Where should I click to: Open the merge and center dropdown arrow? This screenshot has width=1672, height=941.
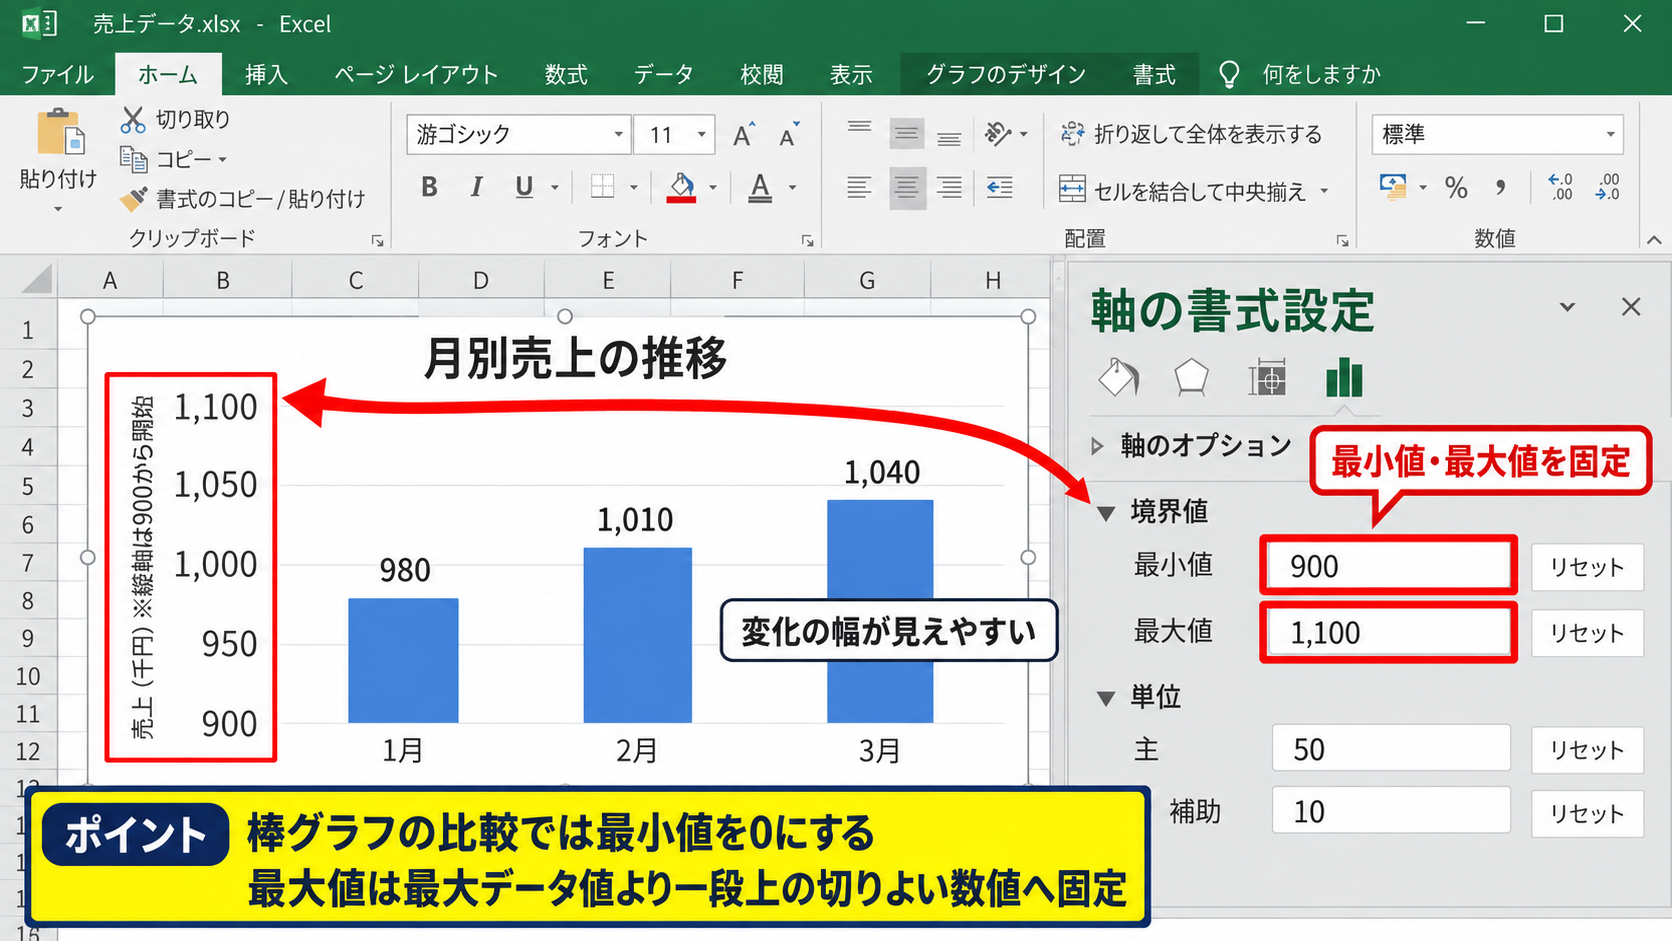pyautogui.click(x=1324, y=191)
